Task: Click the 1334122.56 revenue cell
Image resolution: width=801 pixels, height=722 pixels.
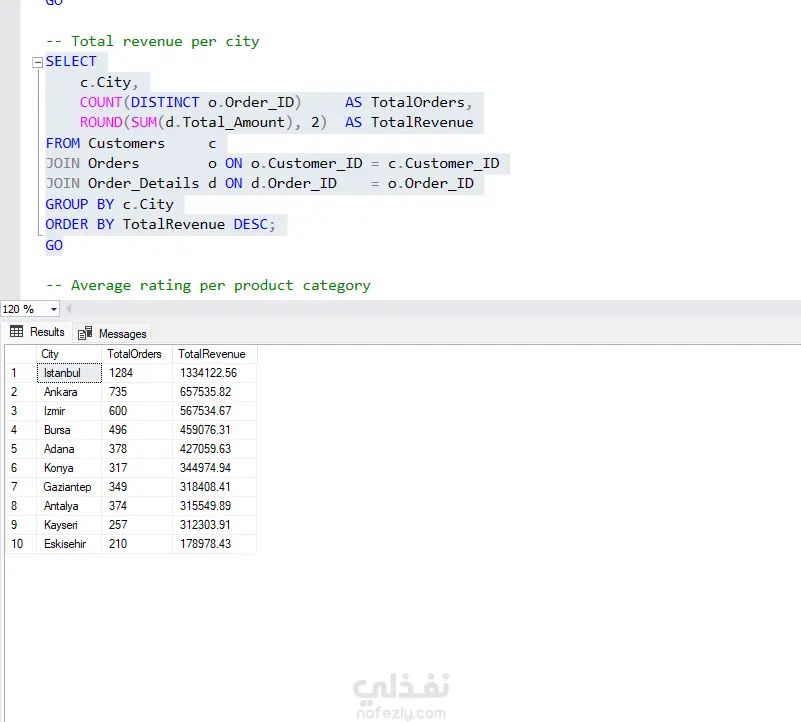Action: click(215, 373)
